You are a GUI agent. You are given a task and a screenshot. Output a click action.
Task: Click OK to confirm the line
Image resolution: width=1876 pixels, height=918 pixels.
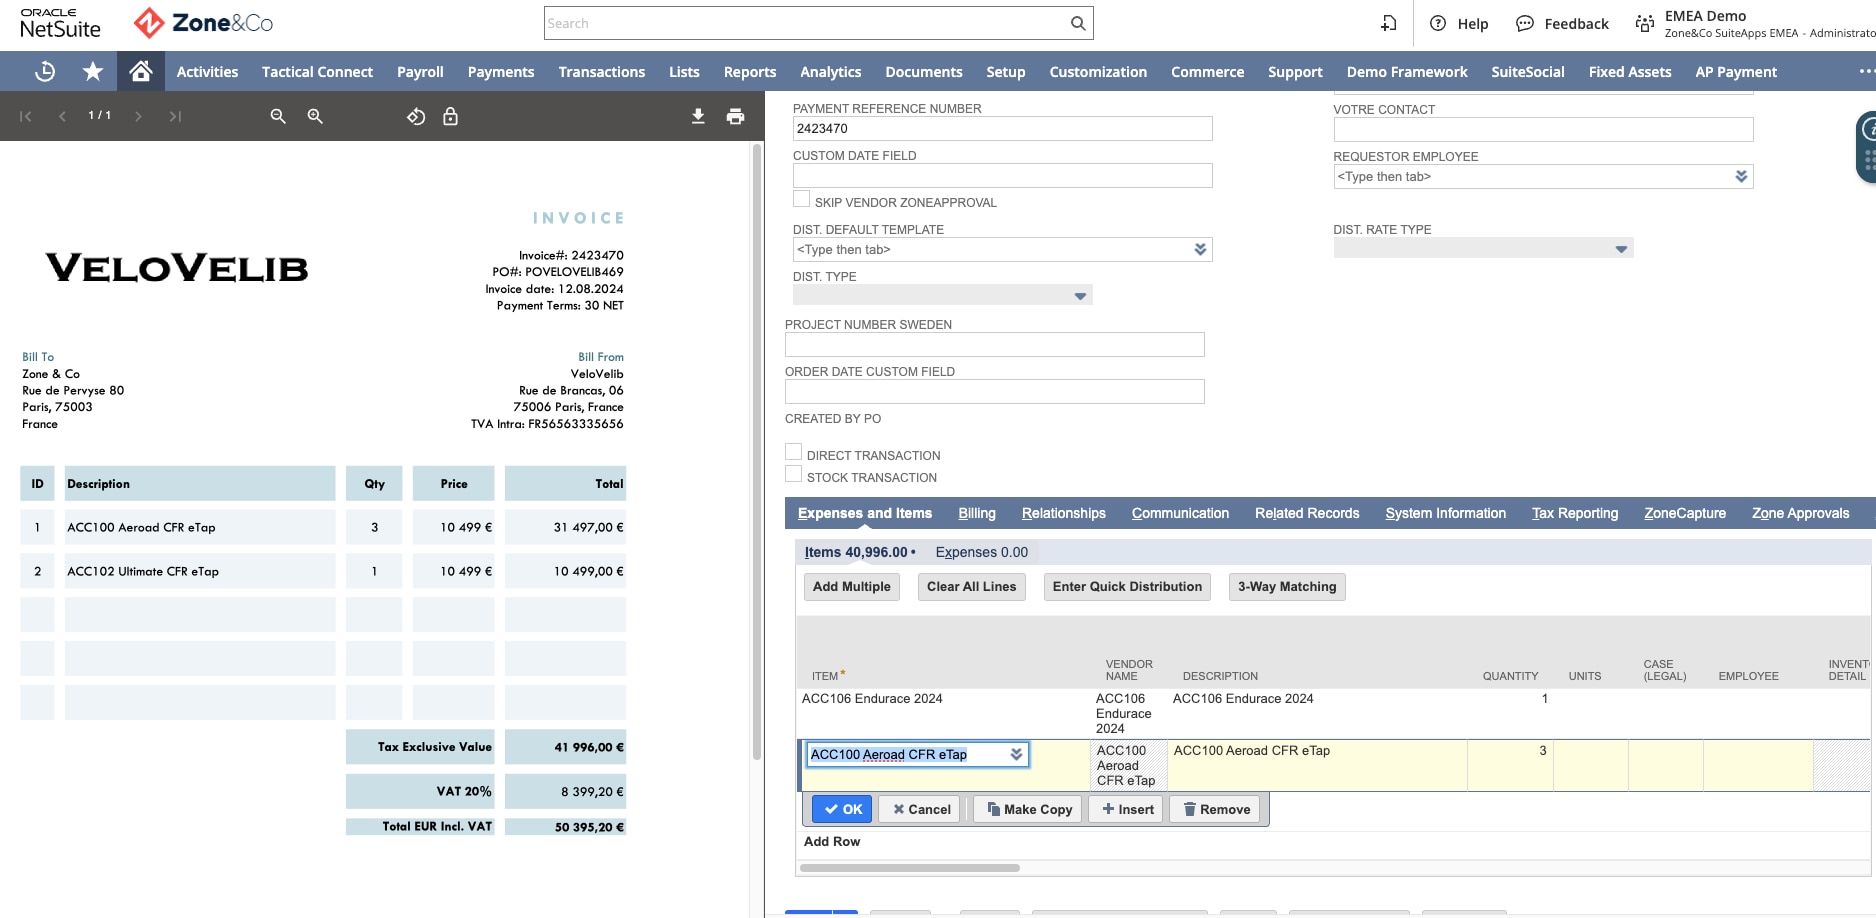pyautogui.click(x=842, y=809)
